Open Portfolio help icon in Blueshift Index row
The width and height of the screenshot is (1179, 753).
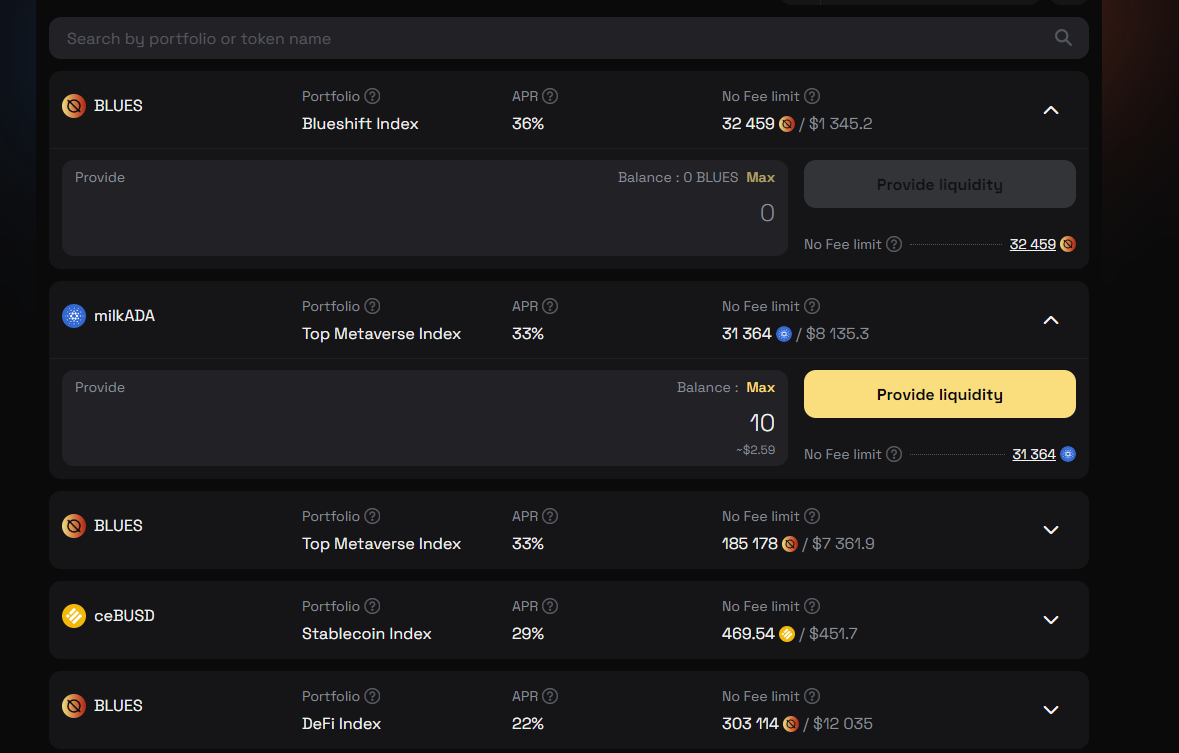point(372,96)
